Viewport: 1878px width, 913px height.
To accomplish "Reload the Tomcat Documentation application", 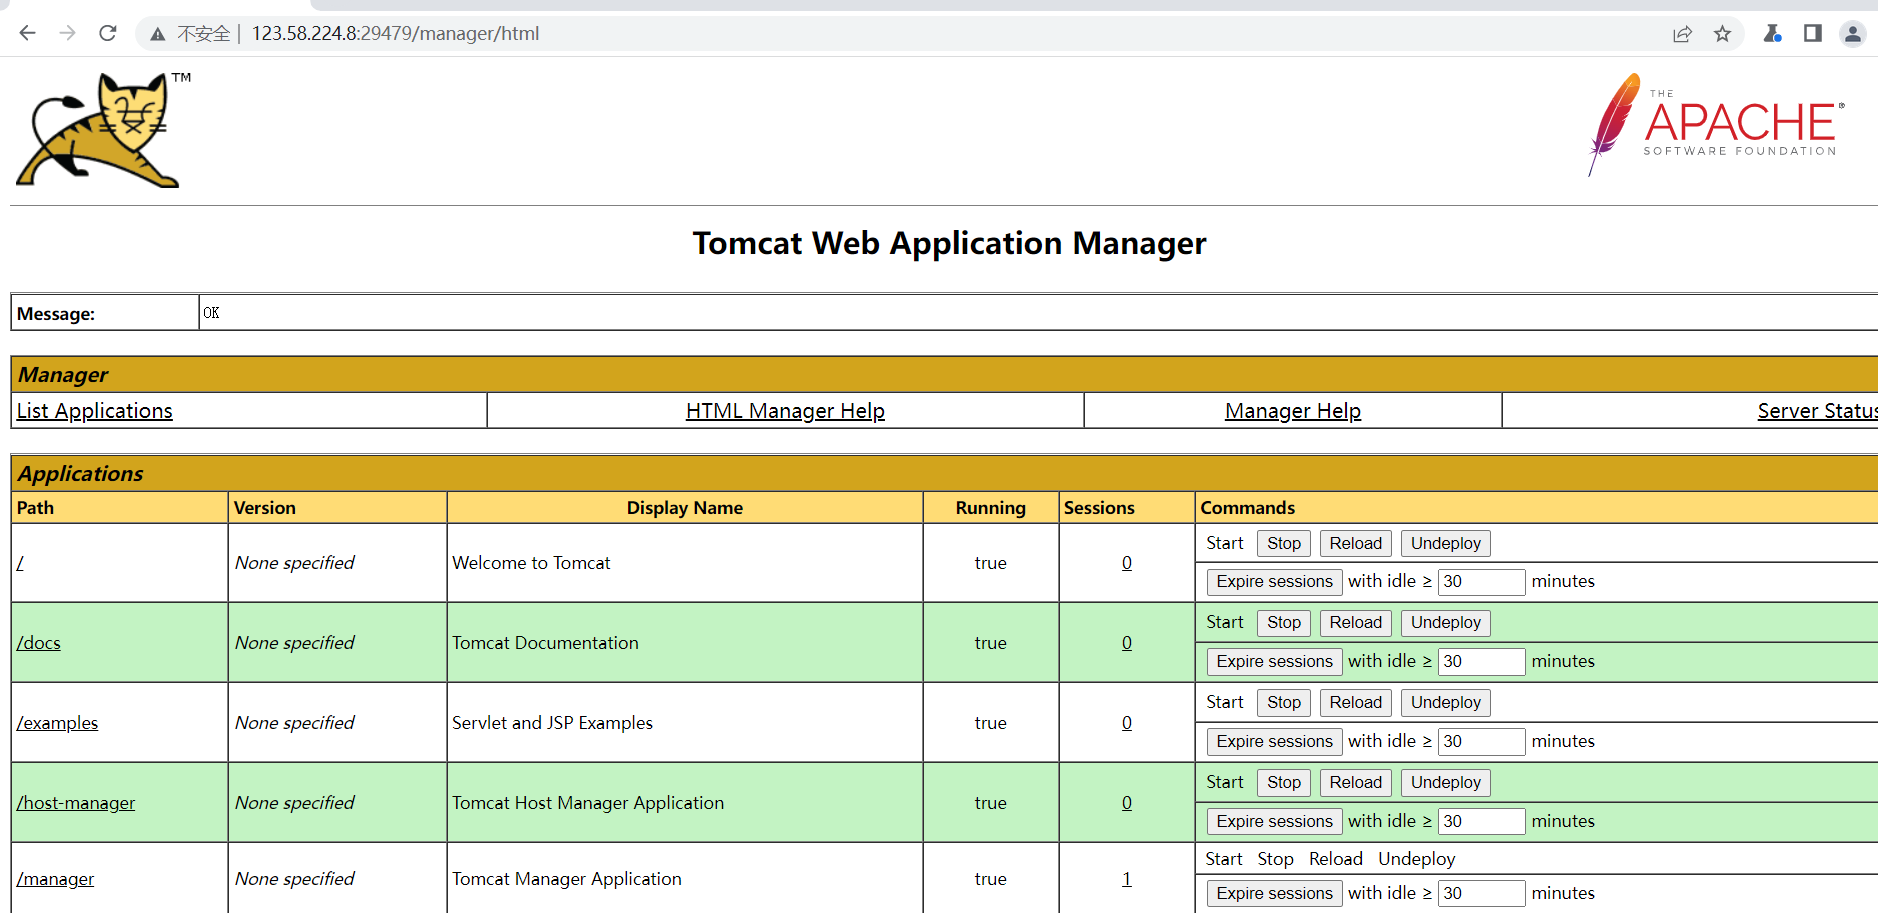I will pos(1355,622).
